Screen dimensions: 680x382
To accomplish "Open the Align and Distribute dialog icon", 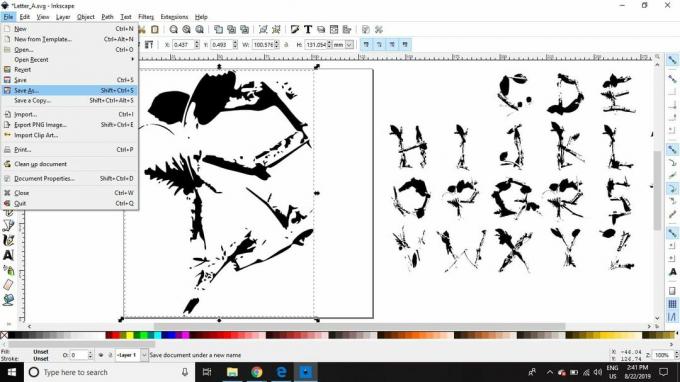I will coord(347,29).
